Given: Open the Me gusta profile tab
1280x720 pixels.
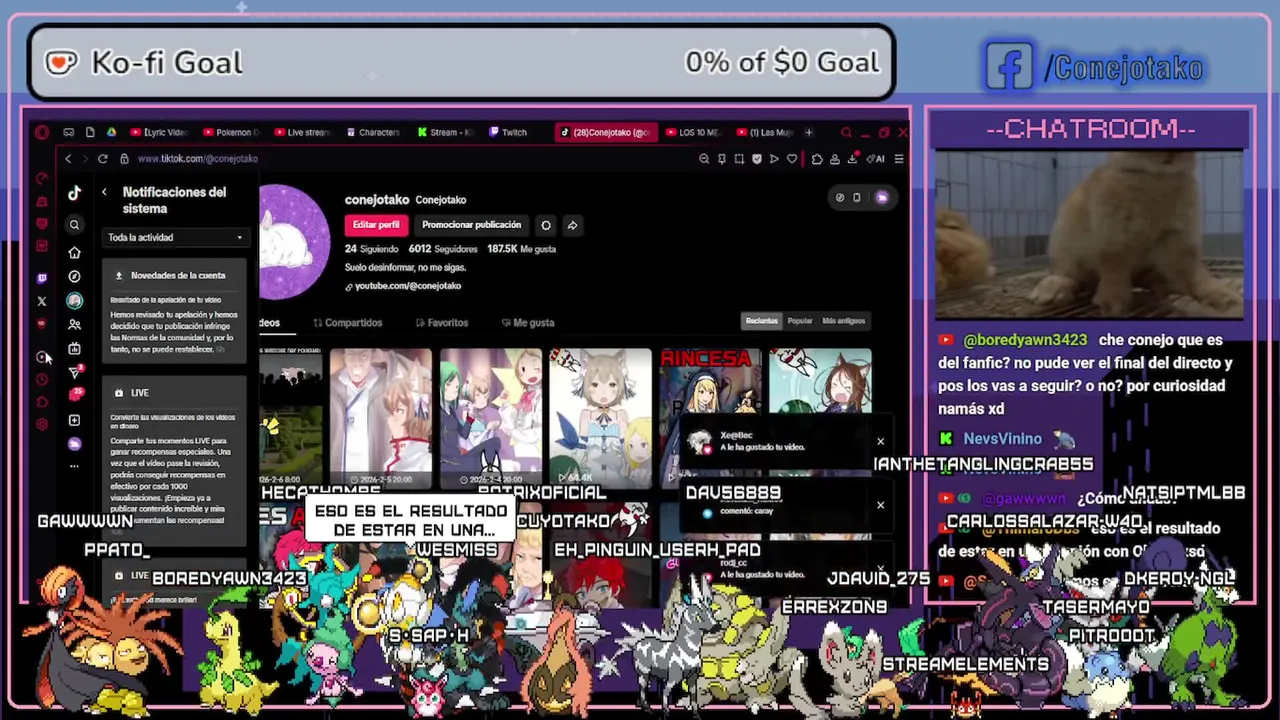Looking at the screenshot, I should tap(528, 323).
